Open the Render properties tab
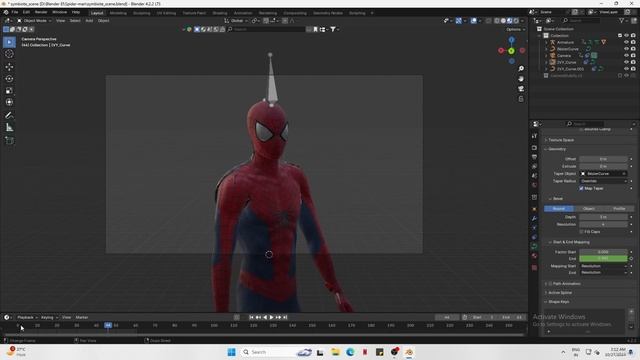The image size is (640, 360). (534, 147)
